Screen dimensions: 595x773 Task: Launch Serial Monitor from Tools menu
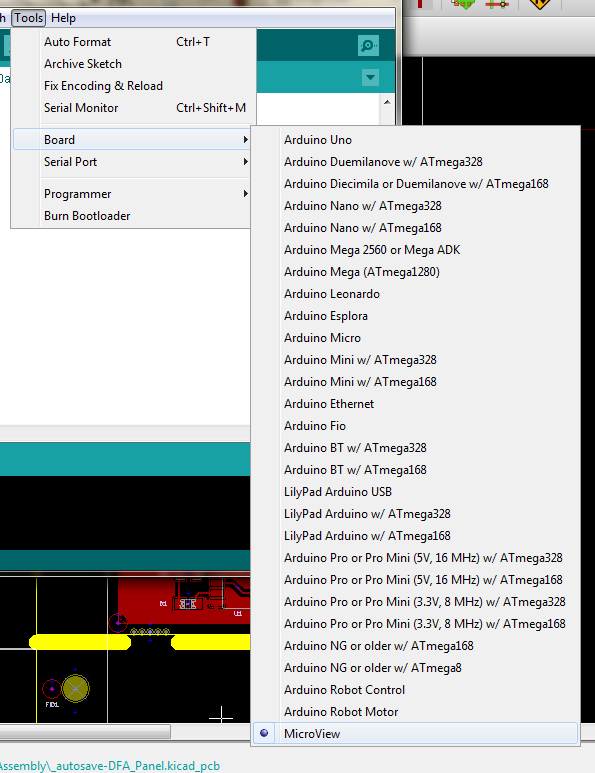(x=133, y=108)
